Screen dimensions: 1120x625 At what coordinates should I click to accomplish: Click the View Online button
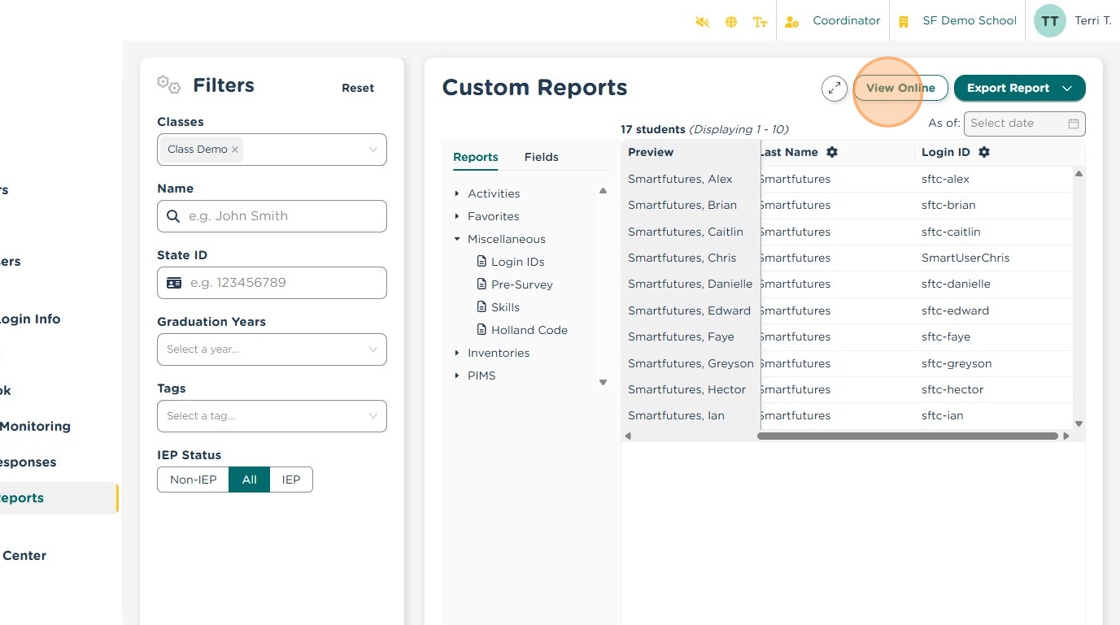coord(900,88)
